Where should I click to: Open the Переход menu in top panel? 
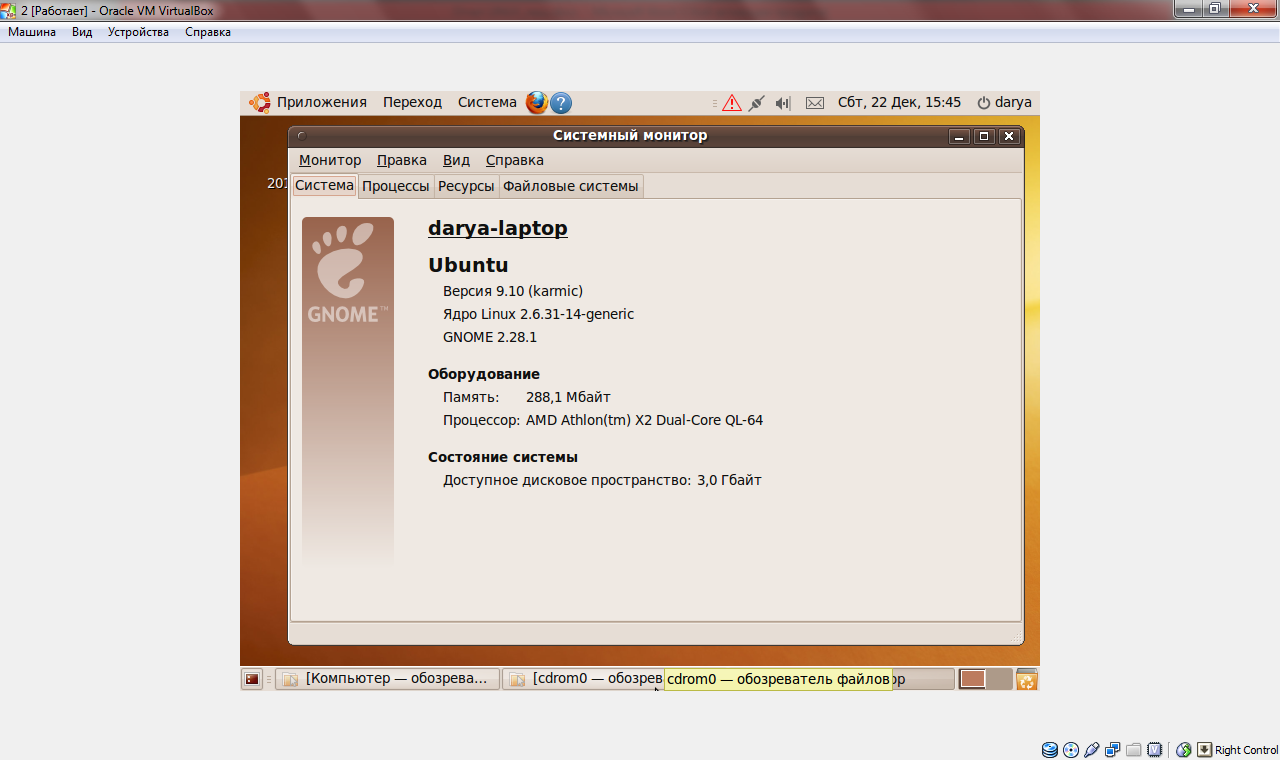tap(412, 102)
